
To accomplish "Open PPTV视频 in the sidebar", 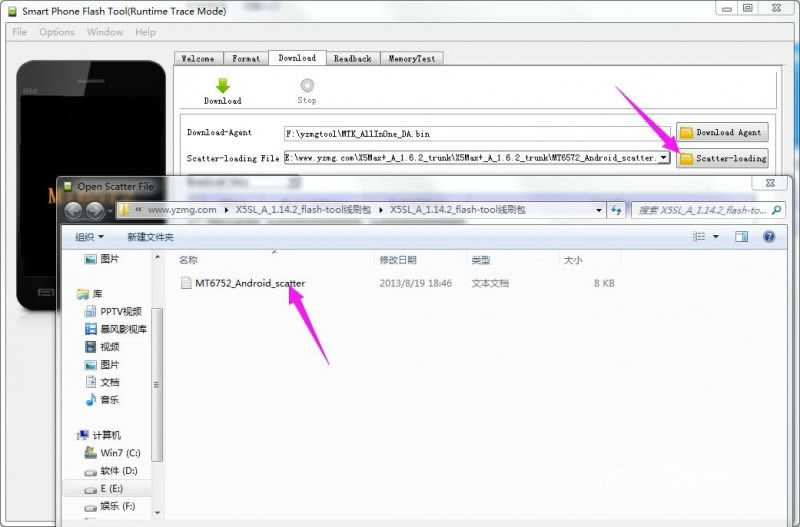I will point(121,311).
